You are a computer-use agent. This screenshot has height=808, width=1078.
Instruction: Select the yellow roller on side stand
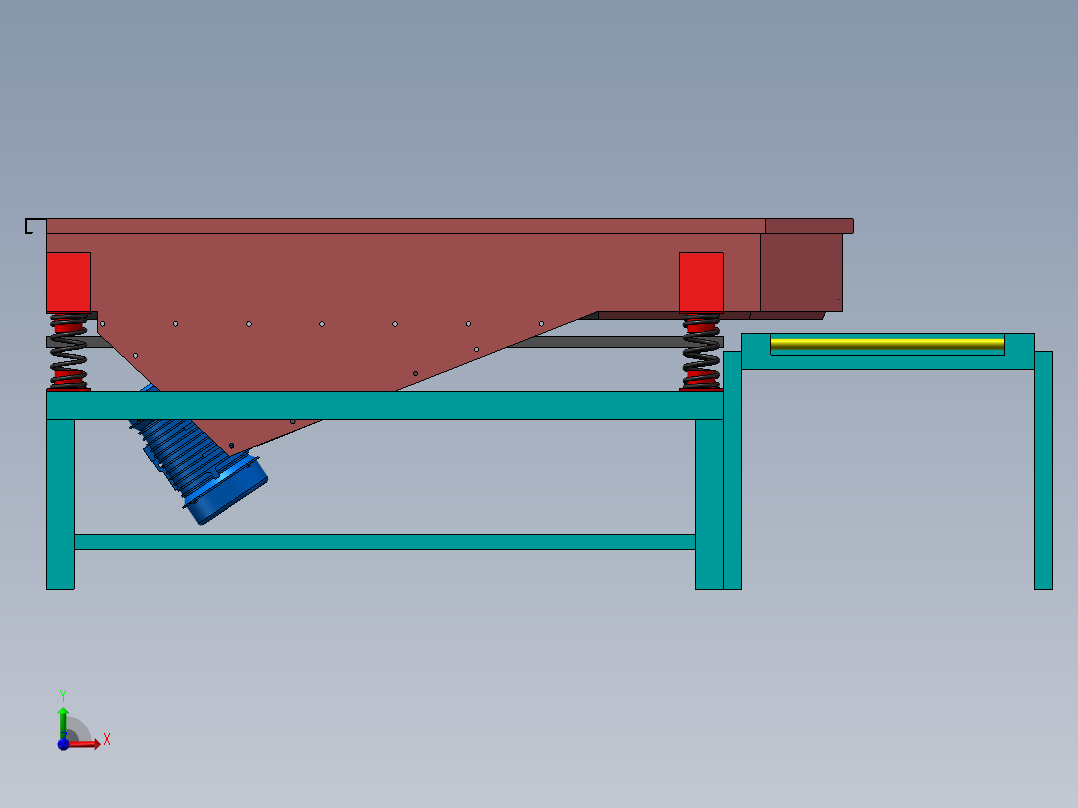pyautogui.click(x=887, y=344)
